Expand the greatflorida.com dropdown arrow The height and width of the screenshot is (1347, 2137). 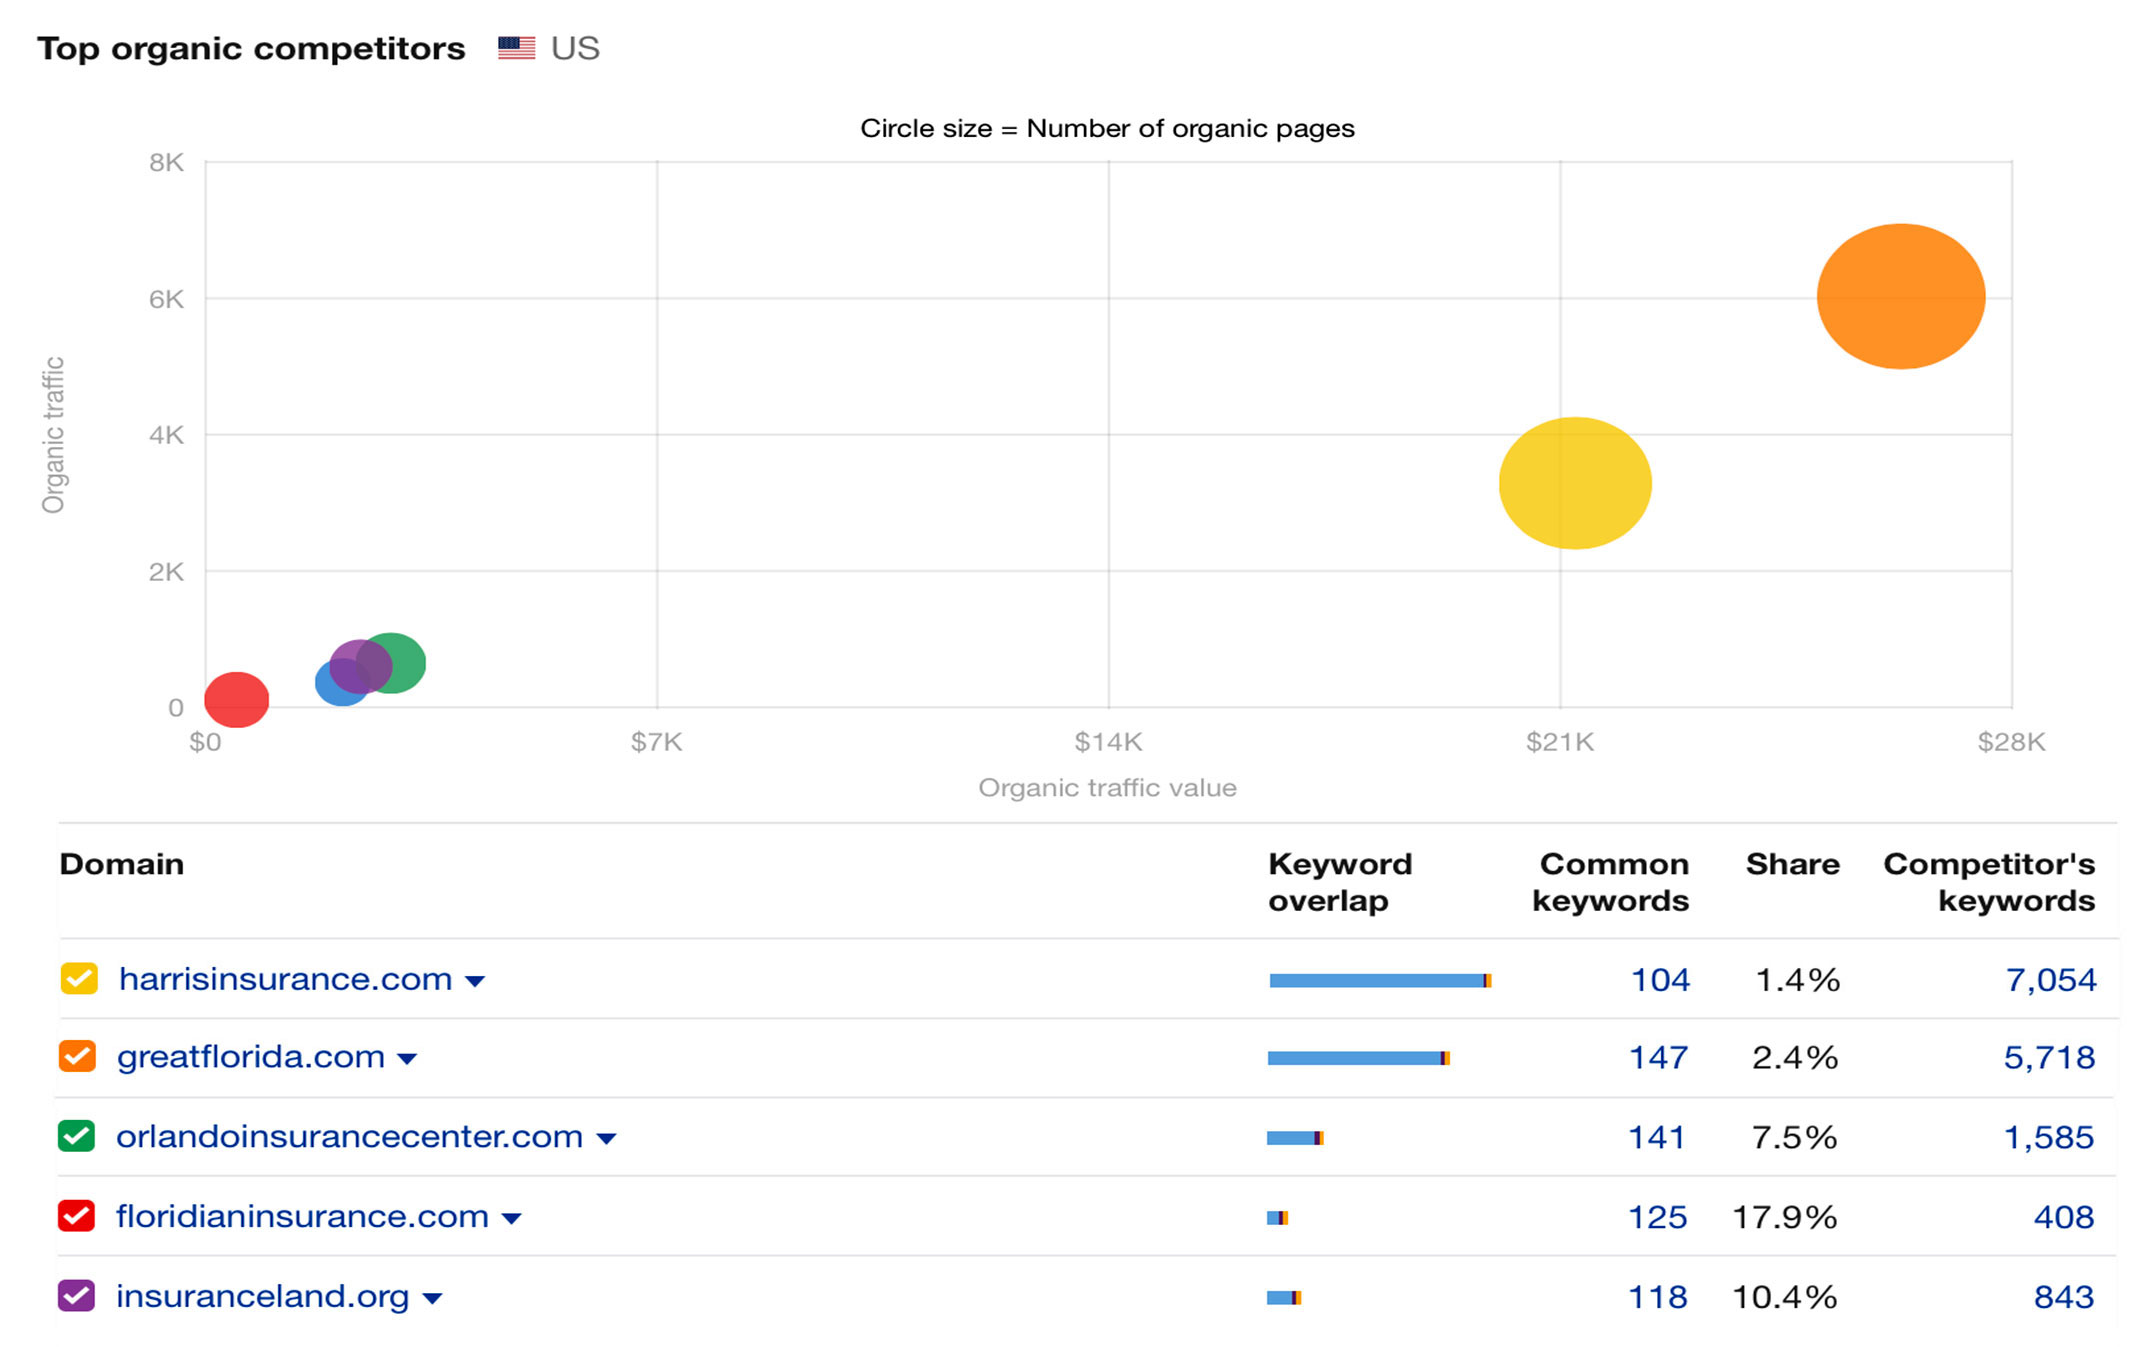coord(407,1060)
